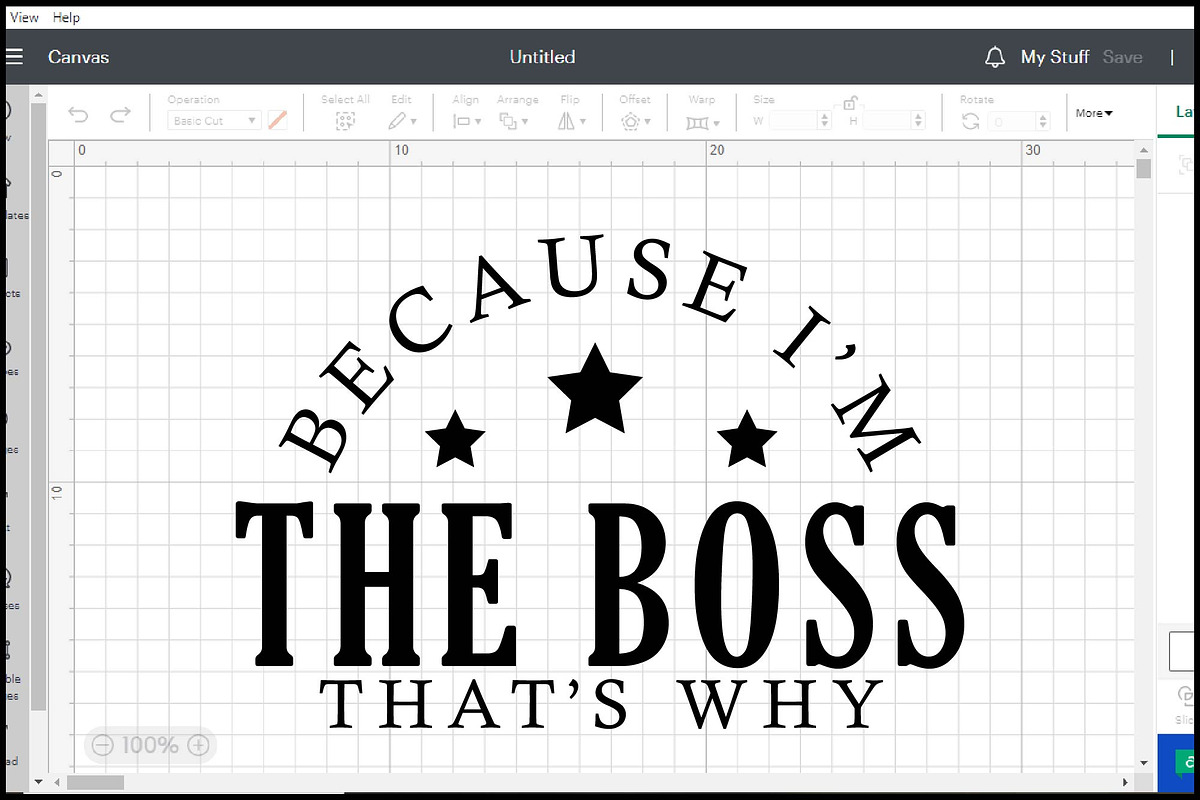This screenshot has width=1200, height=800.
Task: Undo the last action
Action: point(78,115)
